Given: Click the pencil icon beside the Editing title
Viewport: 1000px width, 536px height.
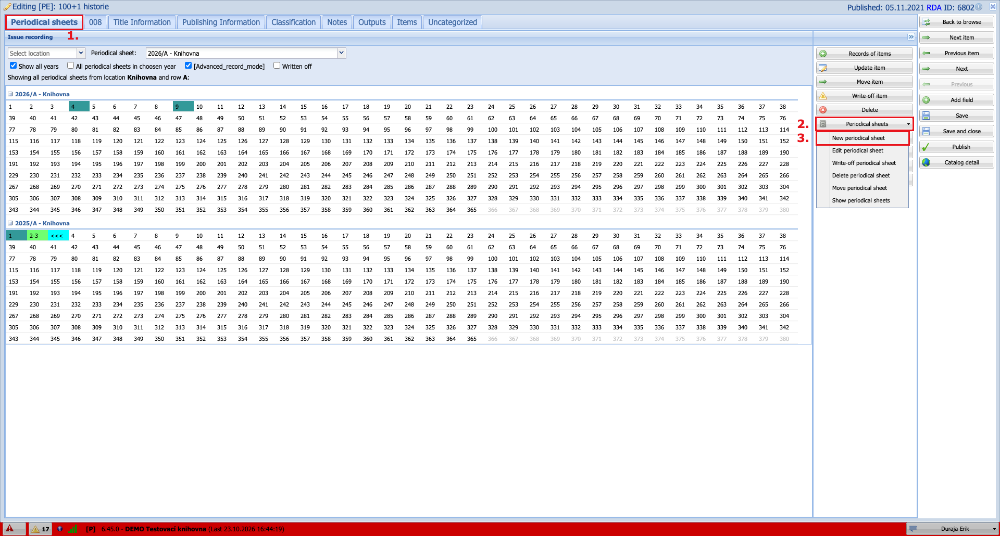Looking at the screenshot, I should pos(7,7).
